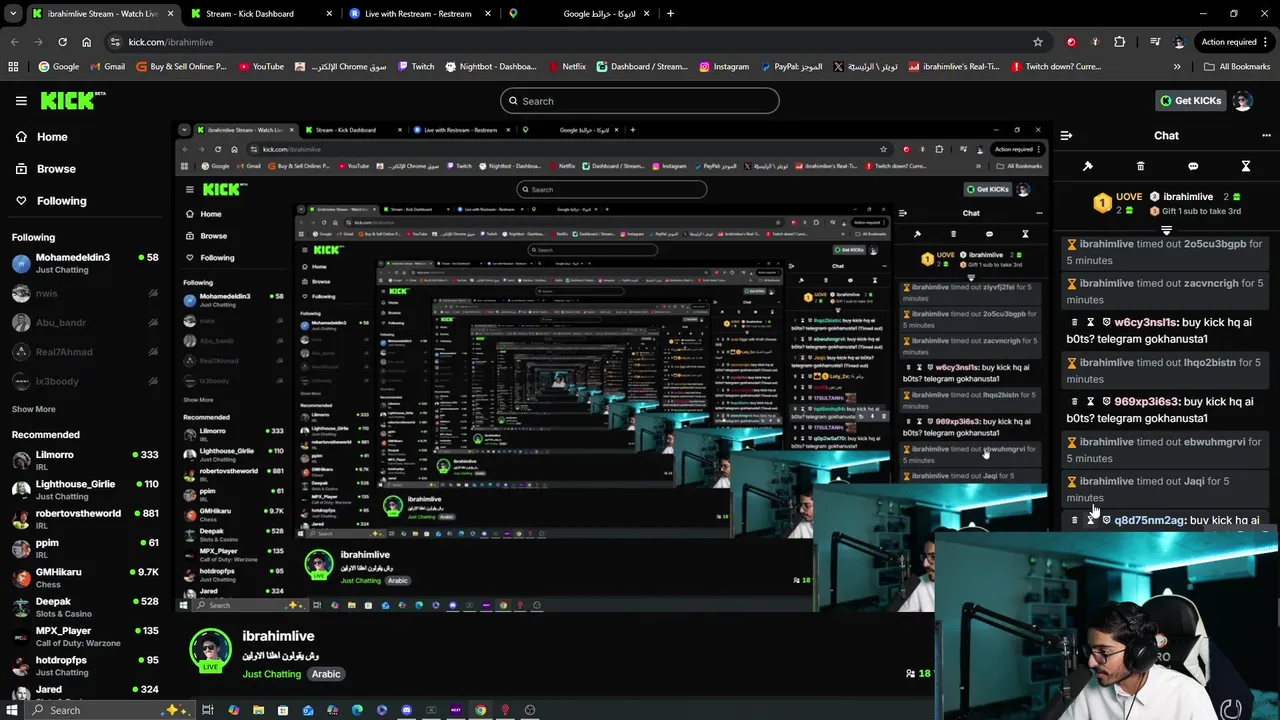Open browser extensions puzzle icon

[x=1119, y=42]
